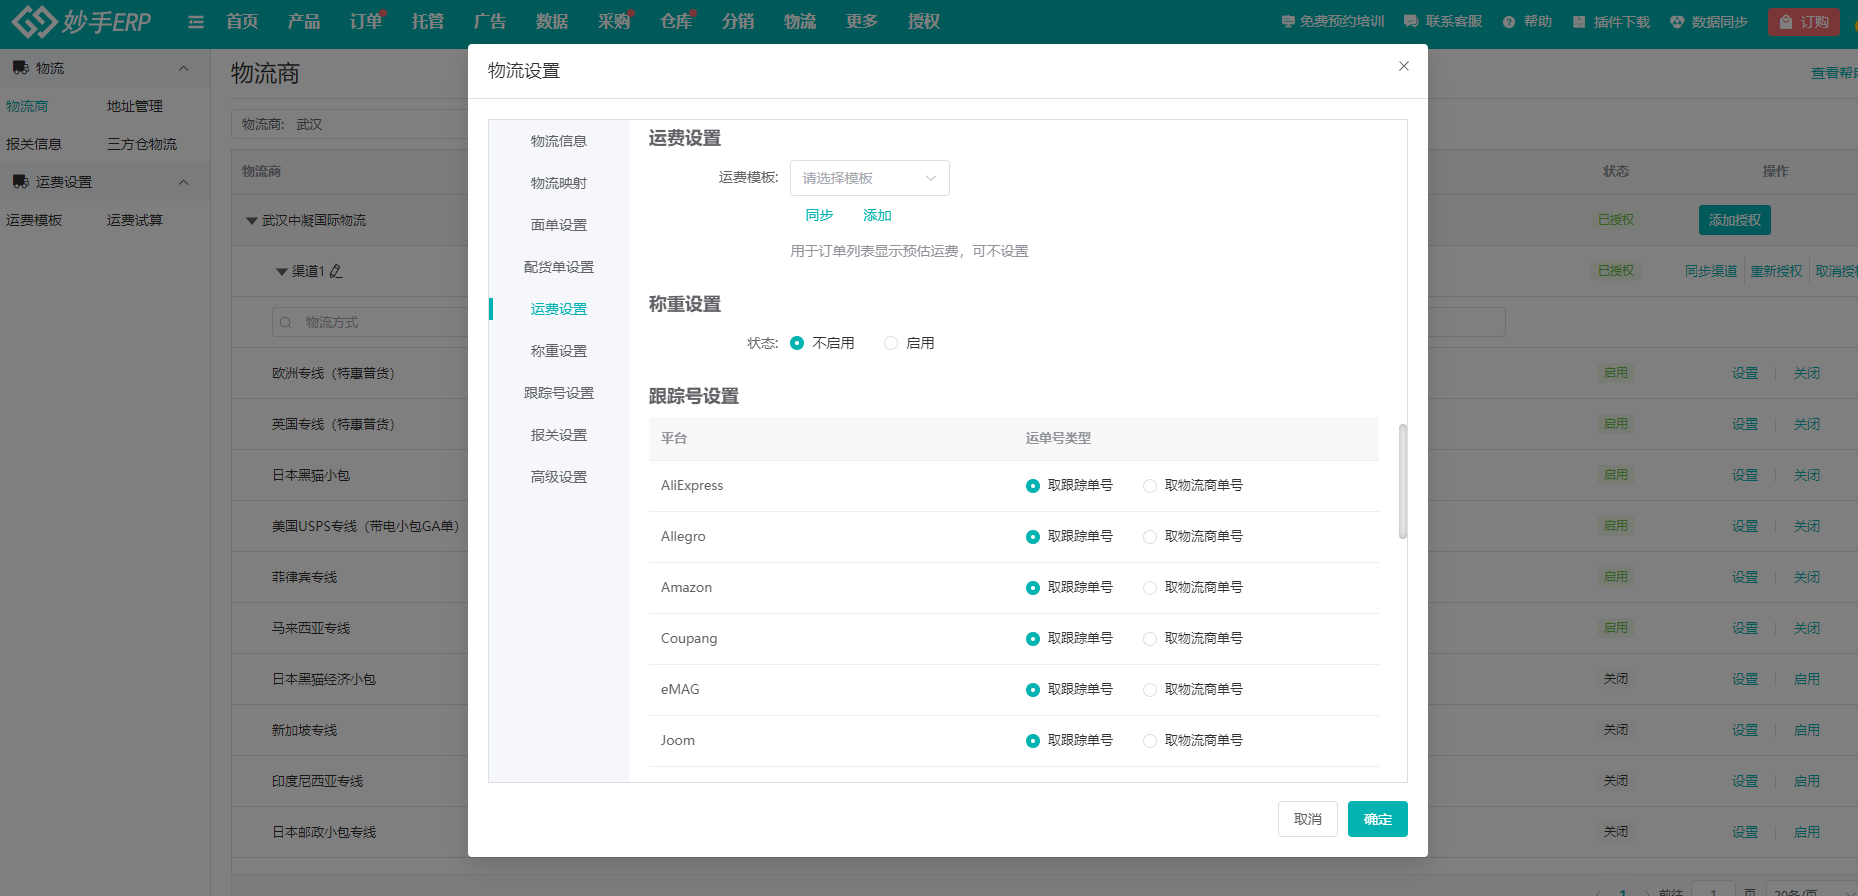Open 三方仓物流 in sidebar
Viewport: 1858px width, 896px height.
[142, 144]
